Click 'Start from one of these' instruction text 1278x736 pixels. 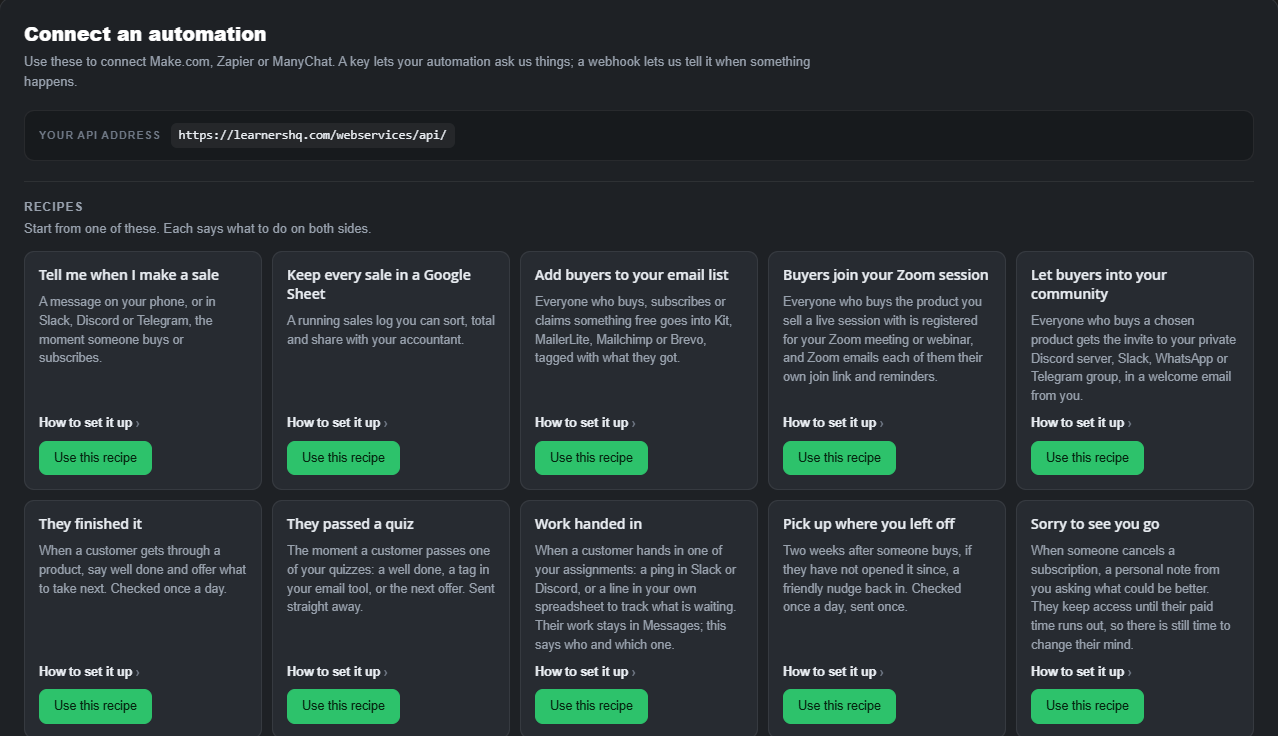point(197,229)
